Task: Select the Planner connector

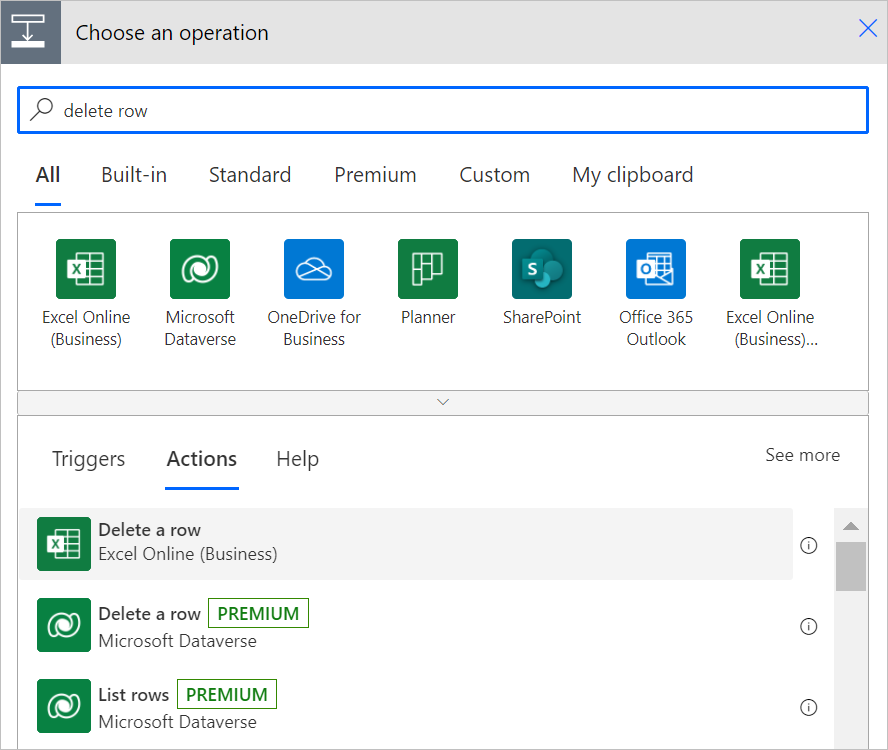Action: click(x=427, y=269)
